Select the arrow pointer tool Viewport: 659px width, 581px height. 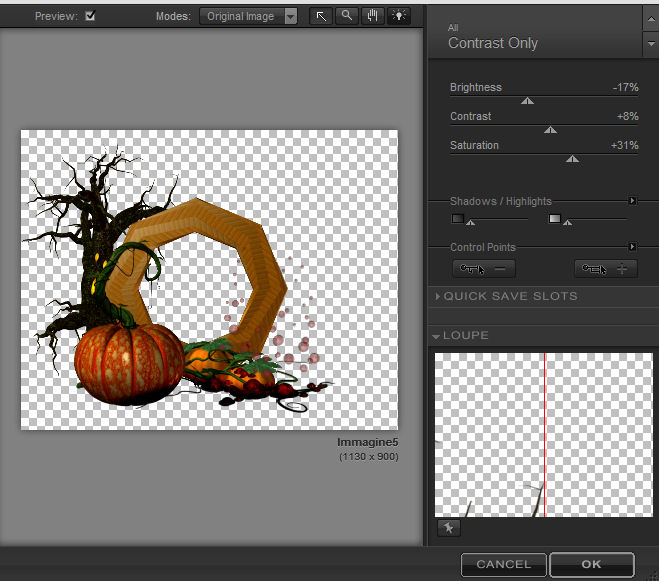pos(321,16)
